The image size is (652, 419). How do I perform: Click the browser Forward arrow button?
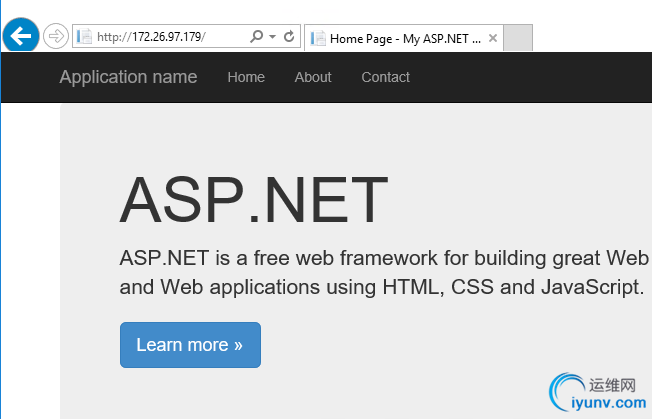[x=56, y=36]
